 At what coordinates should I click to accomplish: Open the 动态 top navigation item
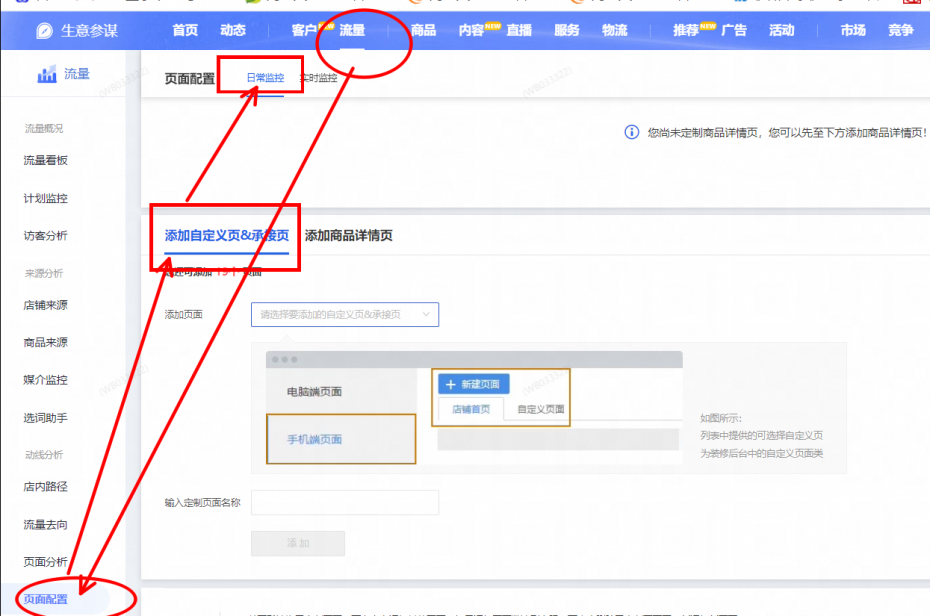pyautogui.click(x=233, y=30)
